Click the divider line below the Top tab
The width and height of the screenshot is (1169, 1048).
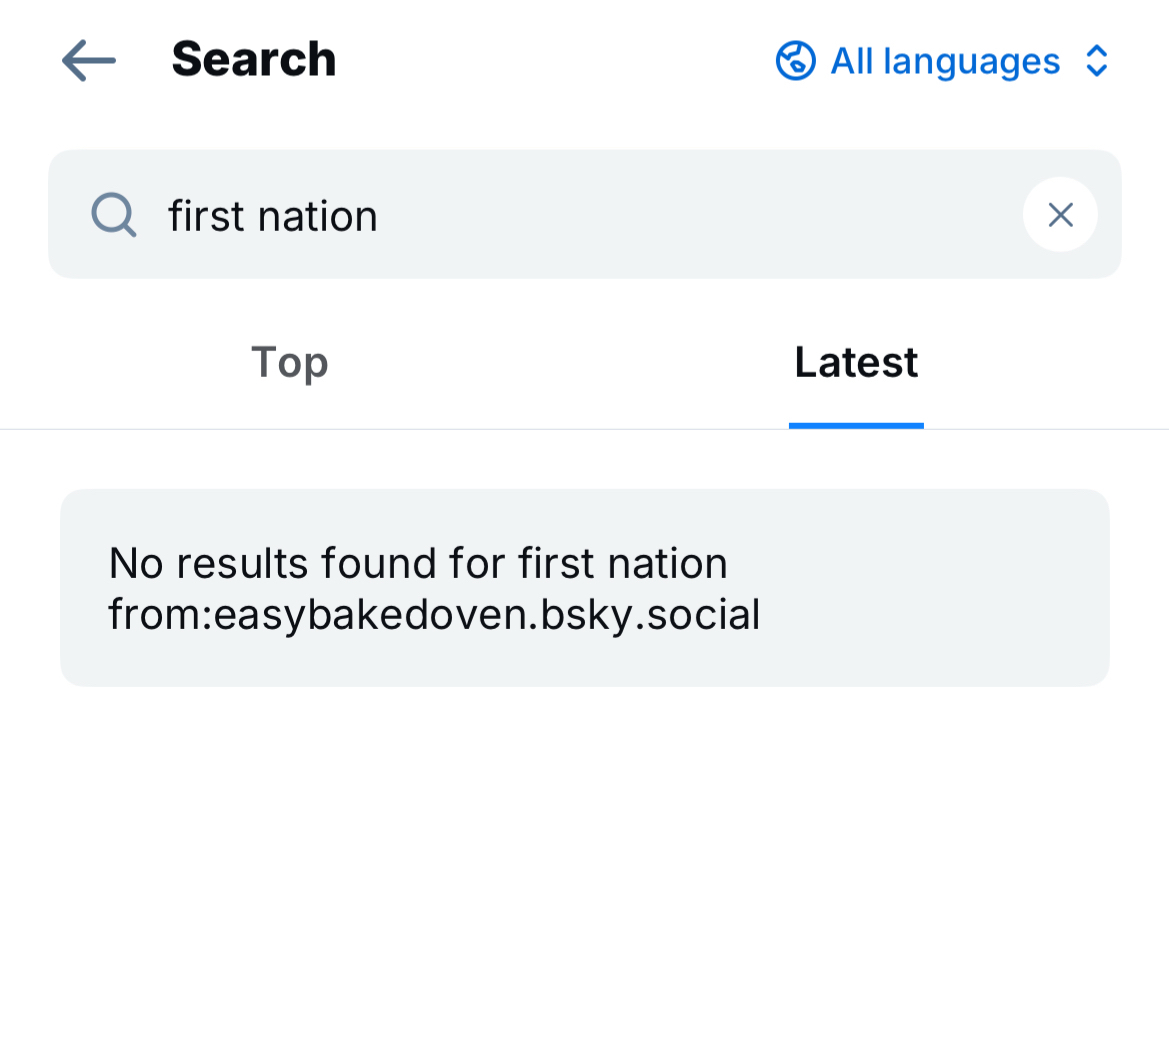[290, 429]
